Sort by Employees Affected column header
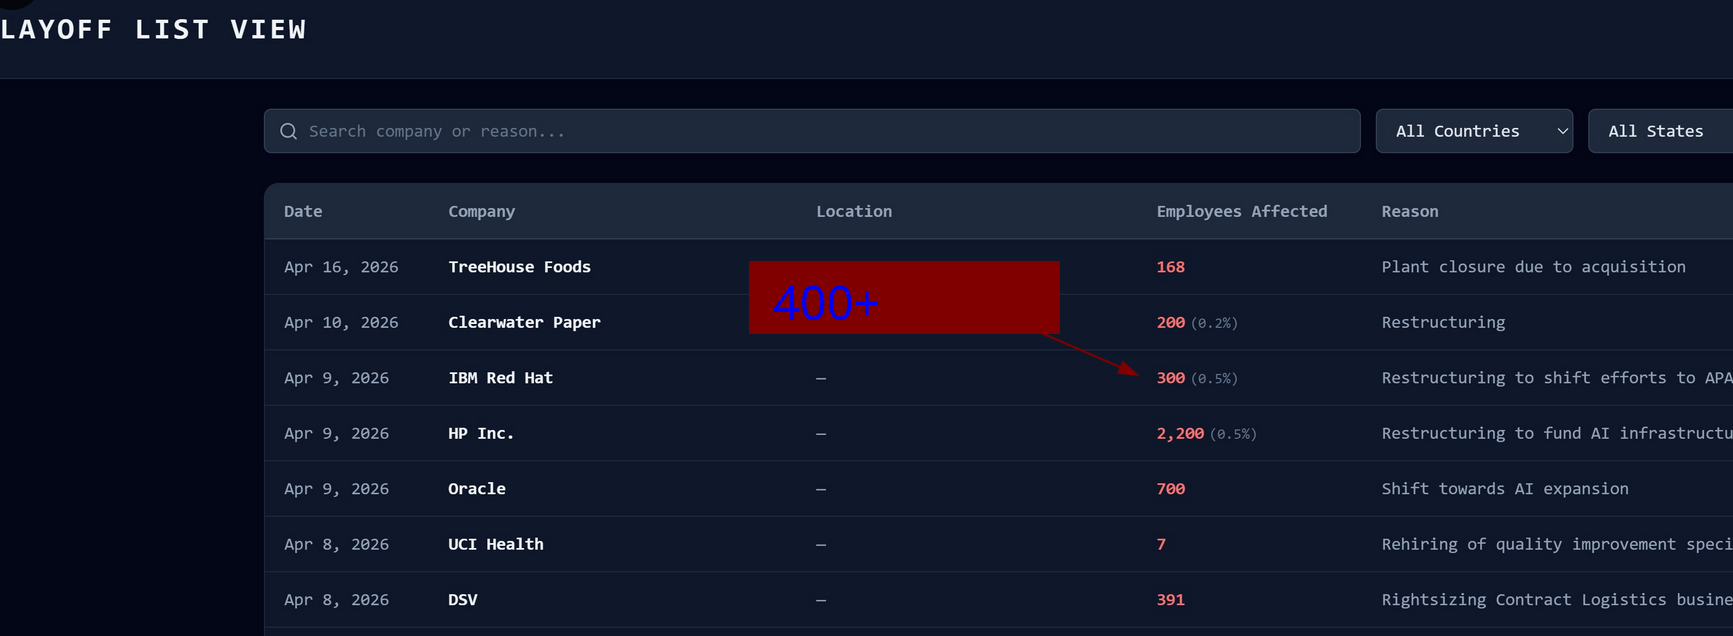This screenshot has height=636, width=1733. pos(1242,211)
